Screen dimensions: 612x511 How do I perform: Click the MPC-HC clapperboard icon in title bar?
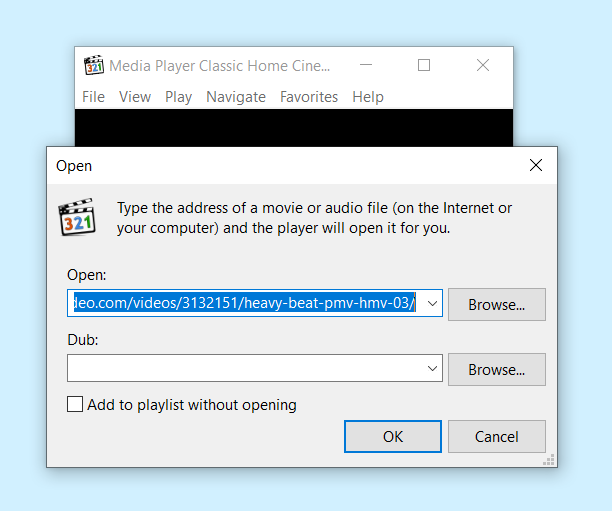pos(94,65)
